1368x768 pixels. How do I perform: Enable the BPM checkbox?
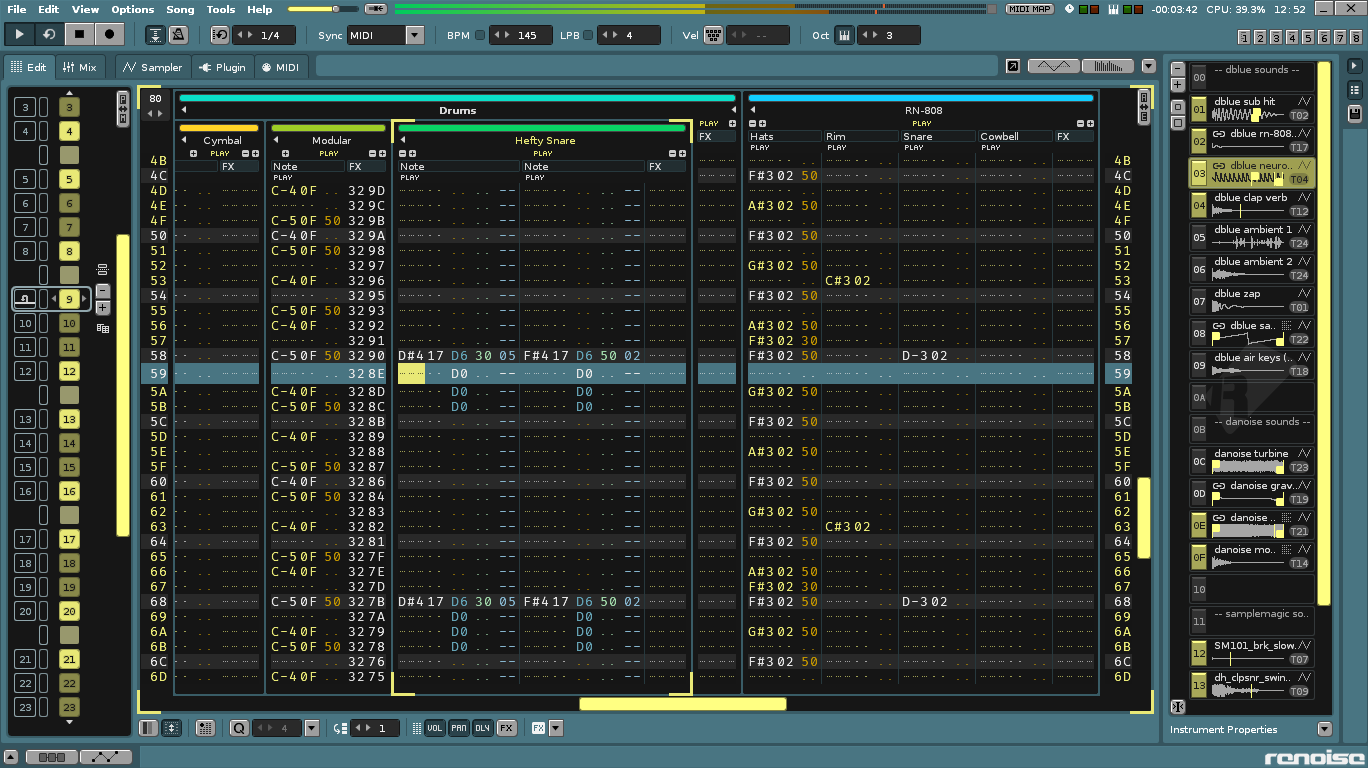(480, 35)
